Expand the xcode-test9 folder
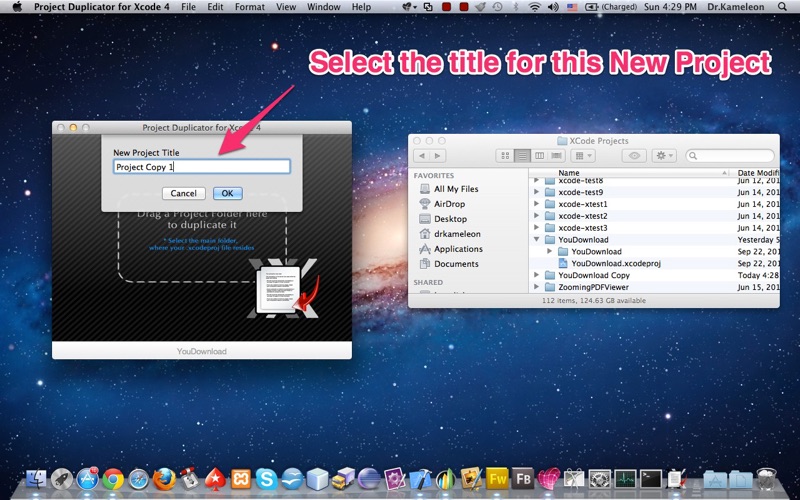This screenshot has height=500, width=800. [536, 192]
